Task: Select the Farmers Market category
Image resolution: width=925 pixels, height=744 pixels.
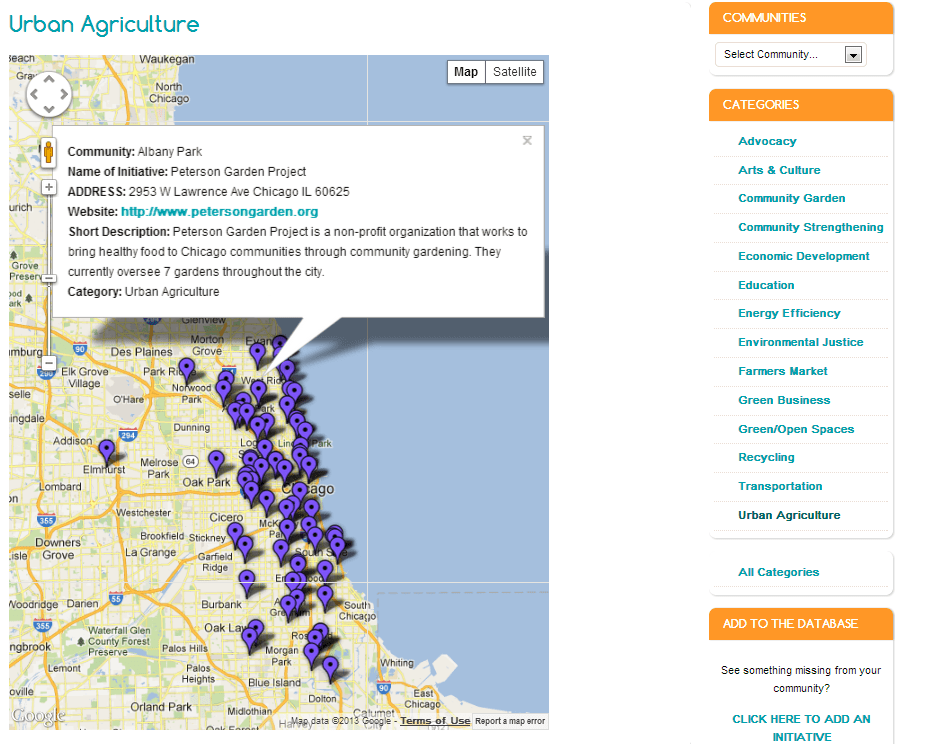Action: (x=783, y=371)
